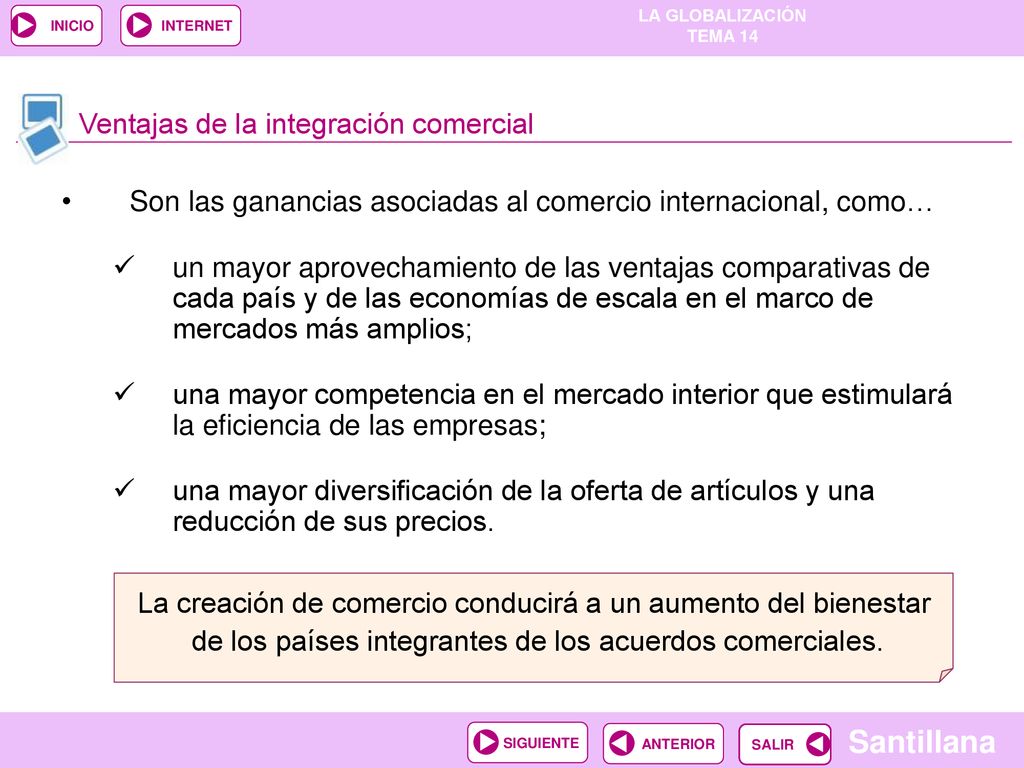Image resolution: width=1024 pixels, height=768 pixels.
Task: Click the heading 'Ventajas de la integración comercial'
Action: [x=306, y=124]
